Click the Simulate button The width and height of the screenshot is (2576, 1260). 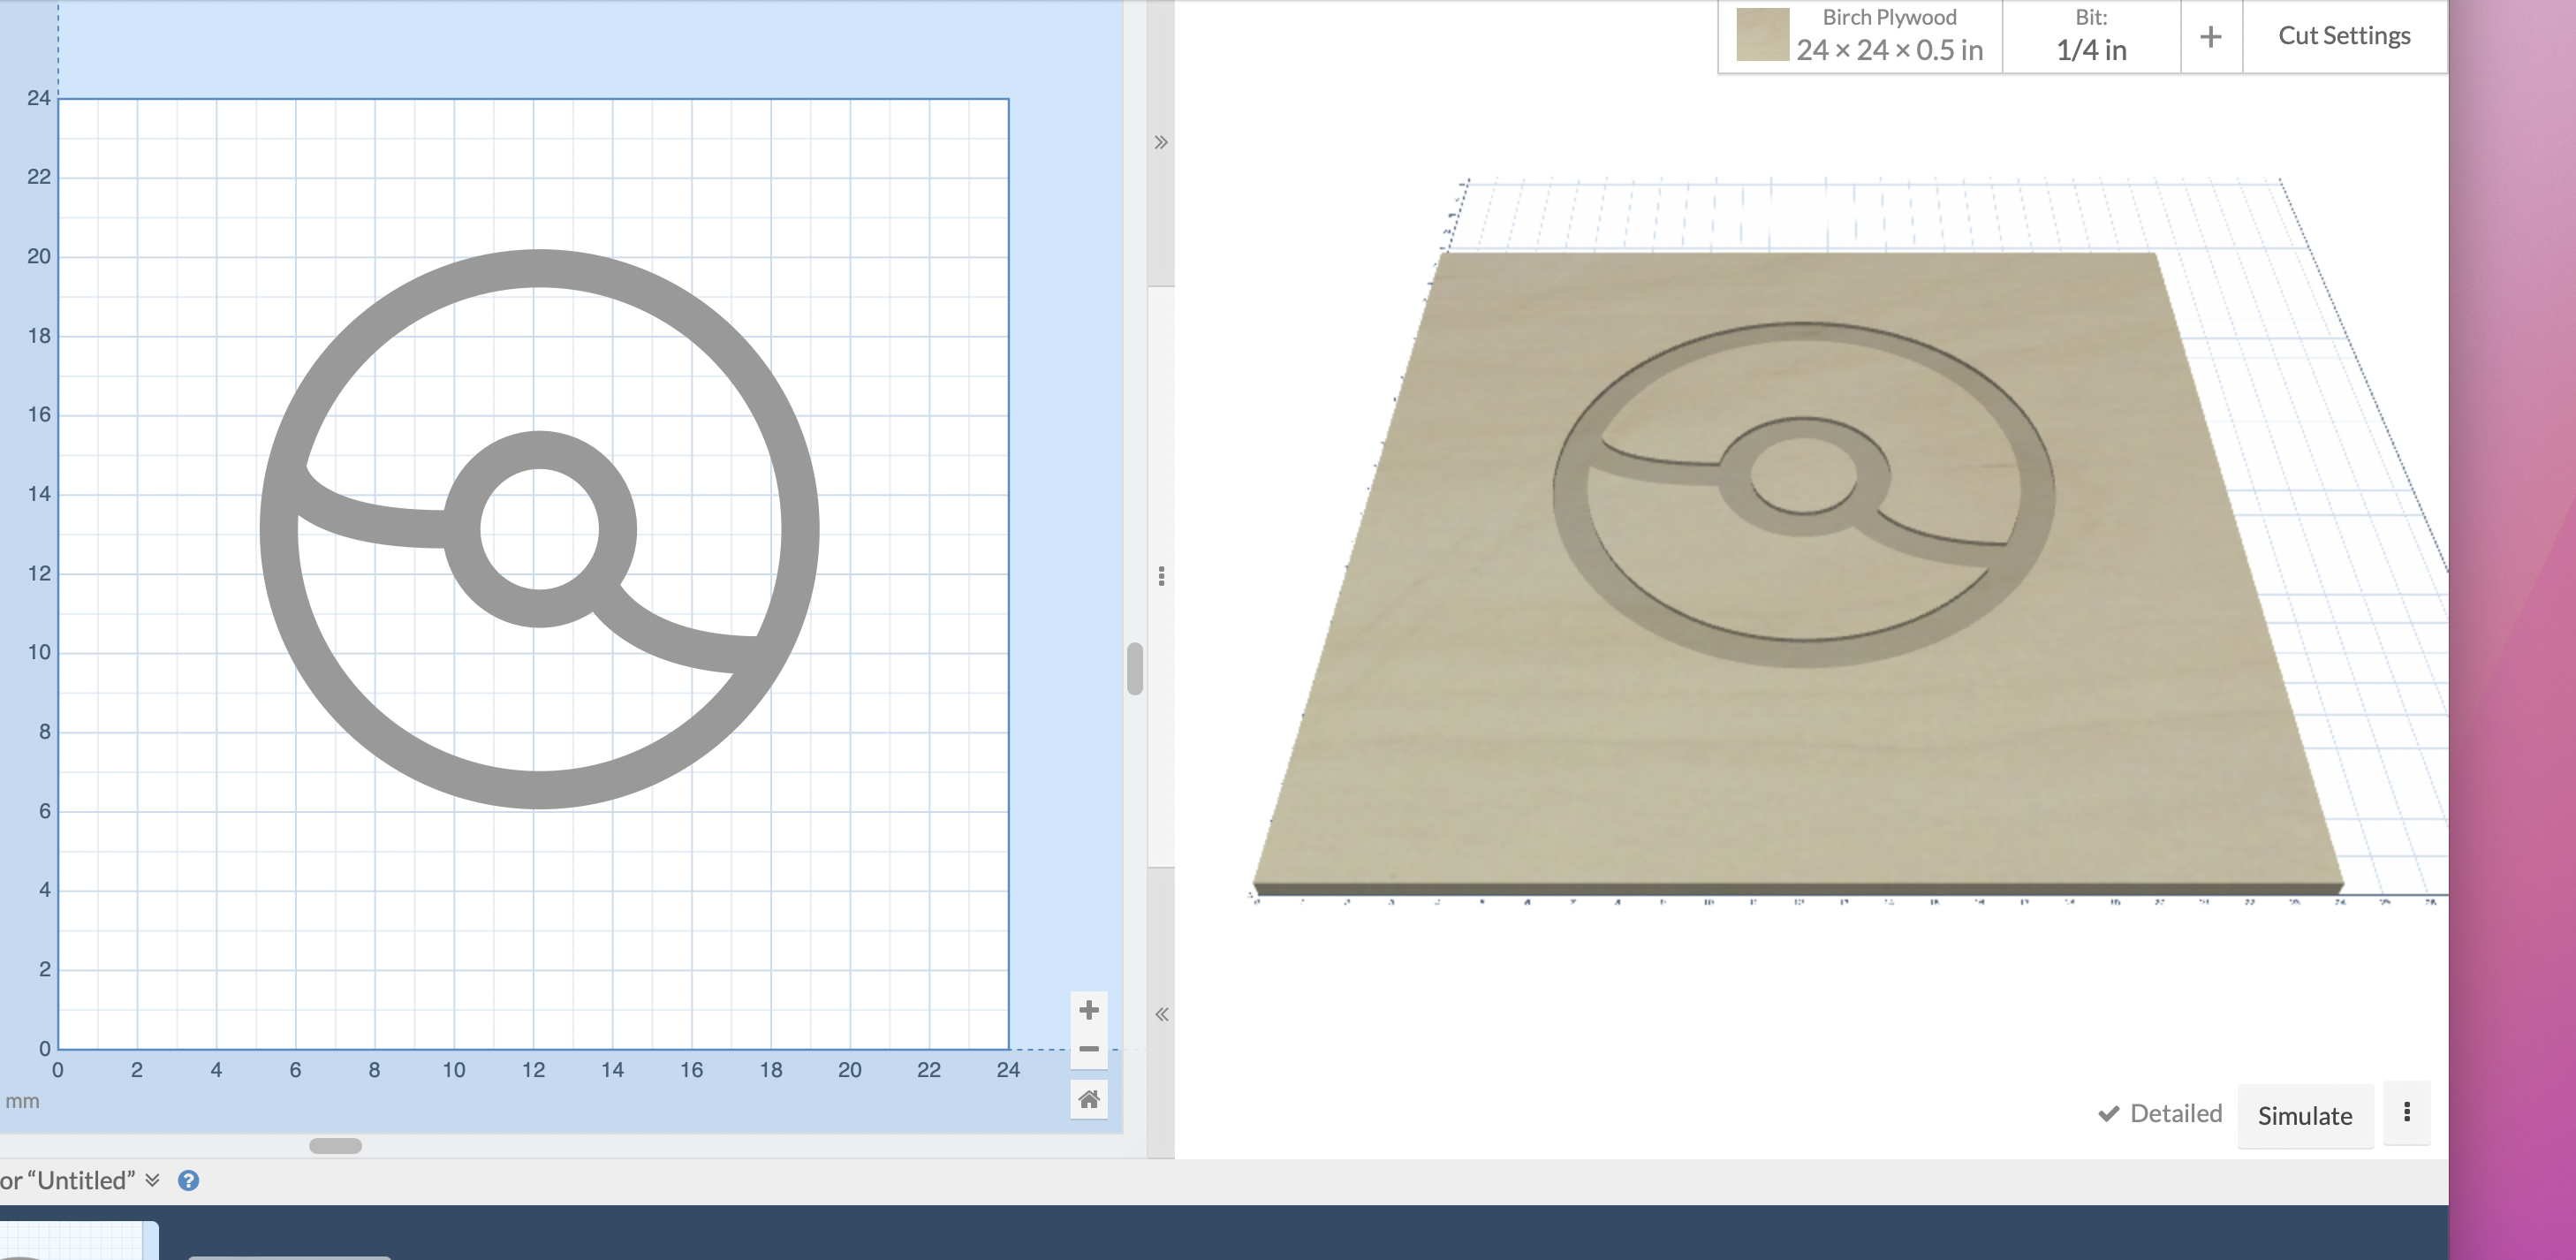pyautogui.click(x=2305, y=1115)
